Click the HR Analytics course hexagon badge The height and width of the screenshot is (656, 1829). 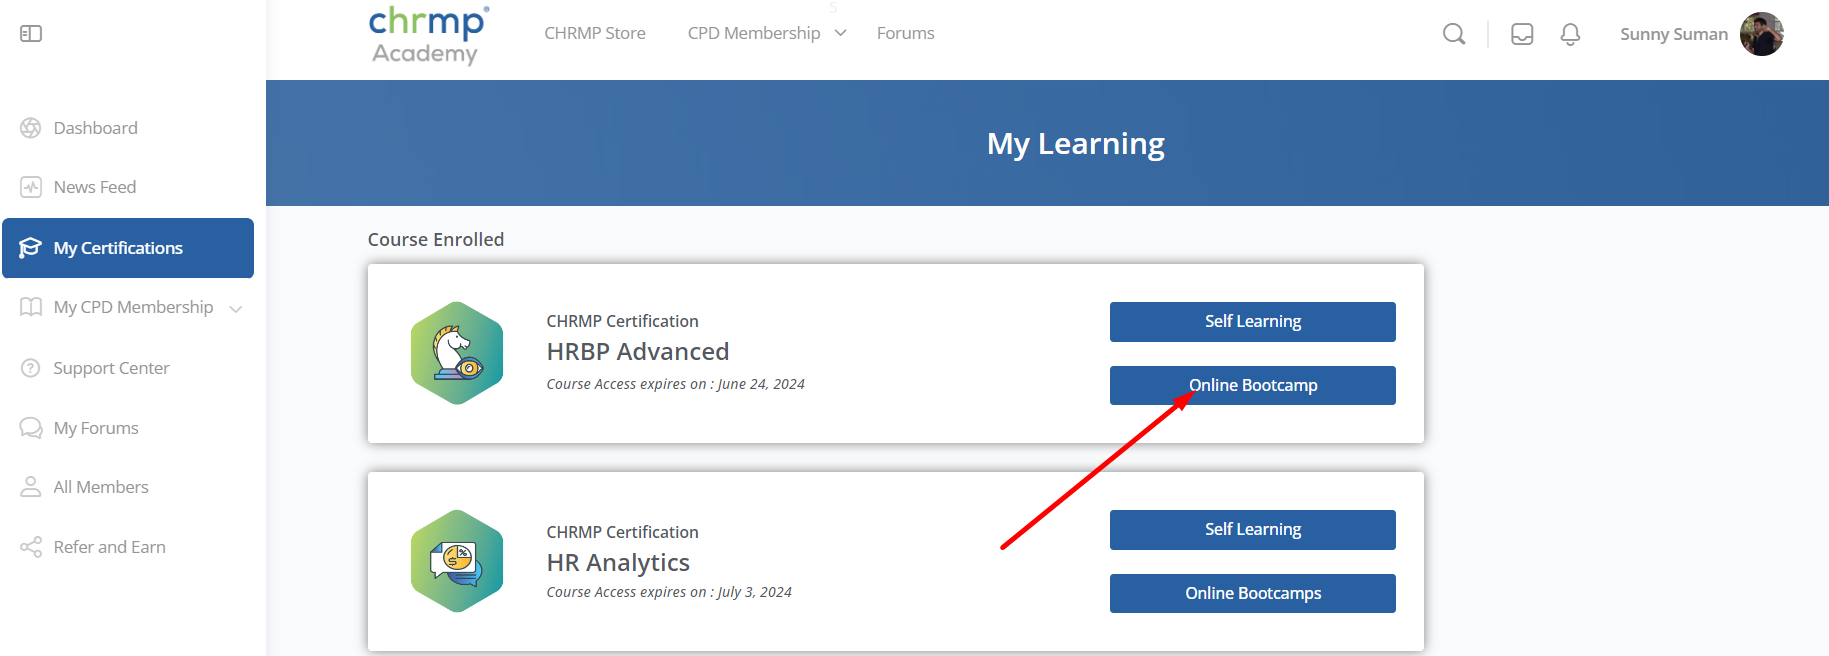point(457,561)
